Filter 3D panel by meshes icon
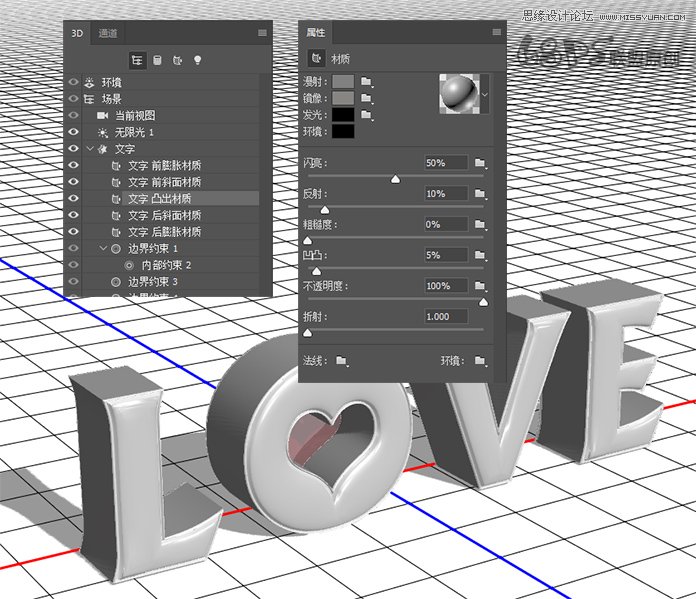The width and height of the screenshot is (696, 599). pos(157,60)
